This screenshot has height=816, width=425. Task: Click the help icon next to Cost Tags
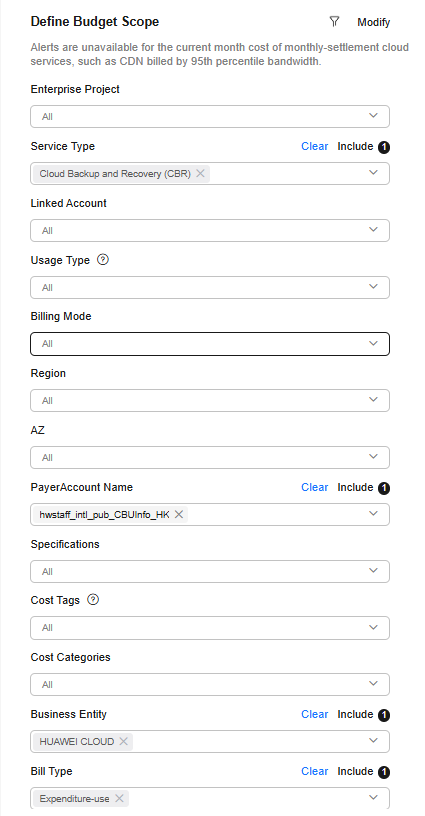(x=93, y=600)
